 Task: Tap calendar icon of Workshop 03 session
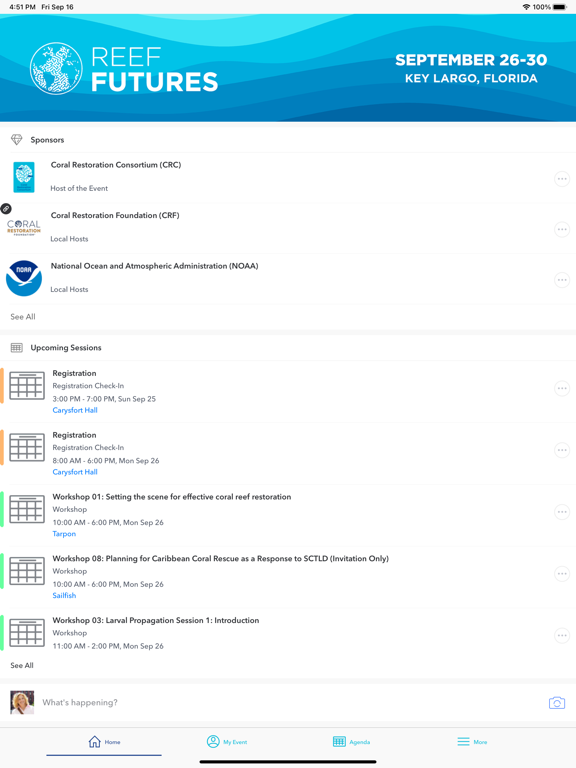pos(27,632)
